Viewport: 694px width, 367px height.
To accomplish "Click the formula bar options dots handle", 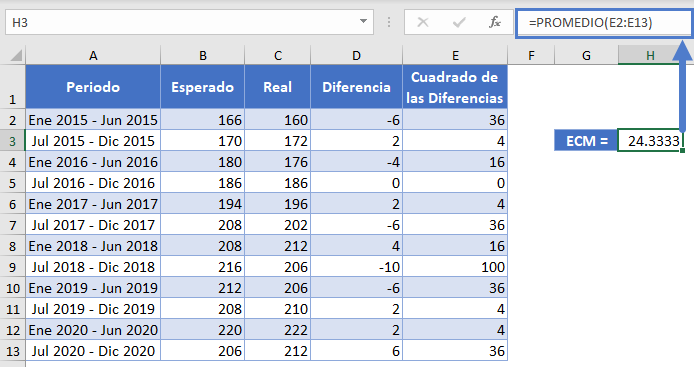I will click(389, 22).
